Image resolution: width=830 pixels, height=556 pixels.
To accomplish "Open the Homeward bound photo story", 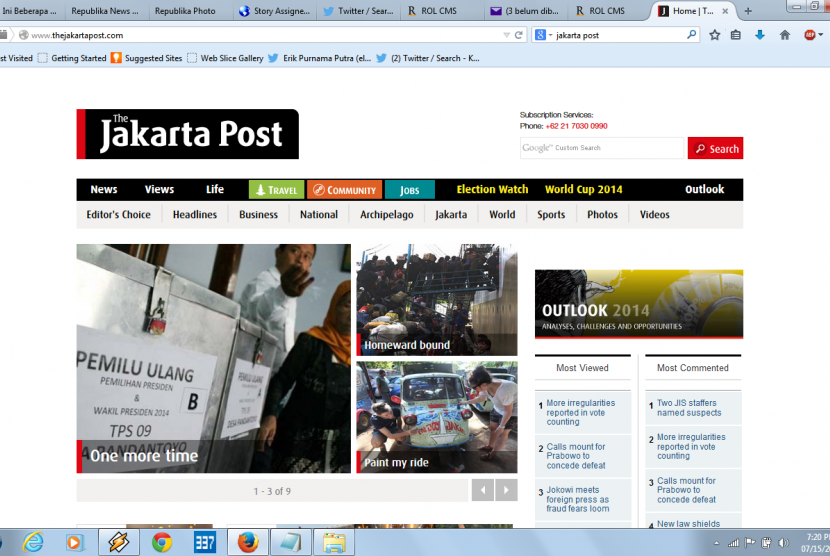I will pyautogui.click(x=437, y=300).
